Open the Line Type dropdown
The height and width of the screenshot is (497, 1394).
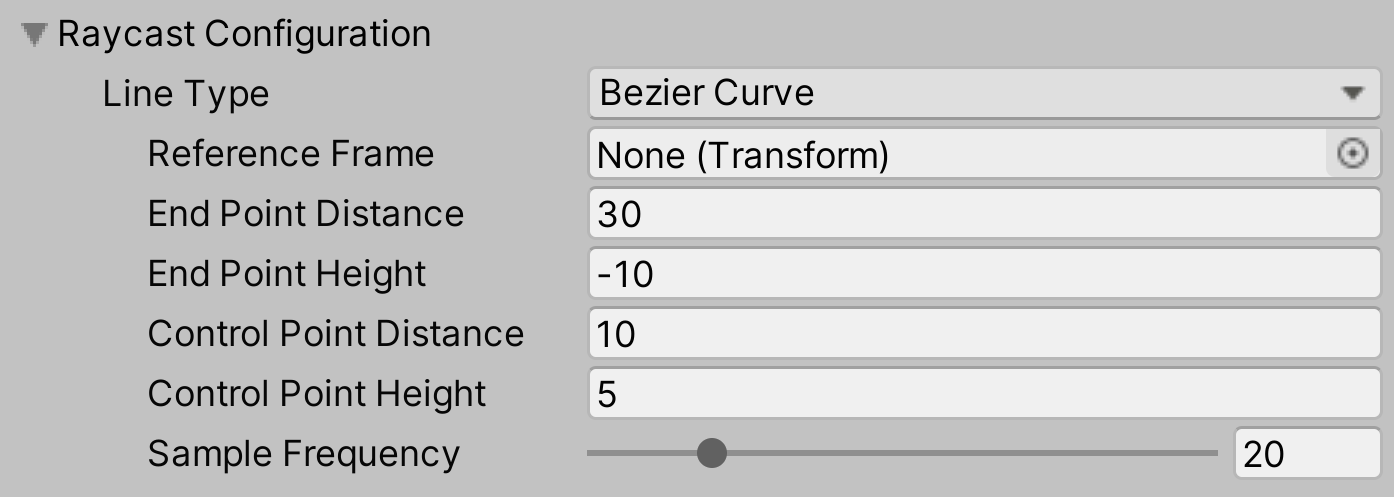click(x=960, y=93)
